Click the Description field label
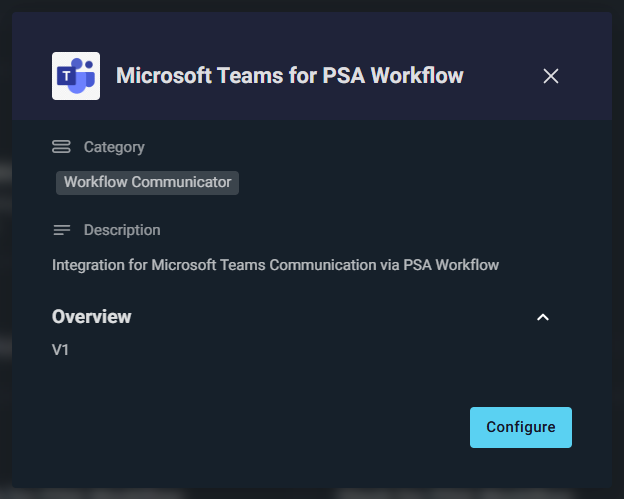This screenshot has width=624, height=499. pos(122,230)
